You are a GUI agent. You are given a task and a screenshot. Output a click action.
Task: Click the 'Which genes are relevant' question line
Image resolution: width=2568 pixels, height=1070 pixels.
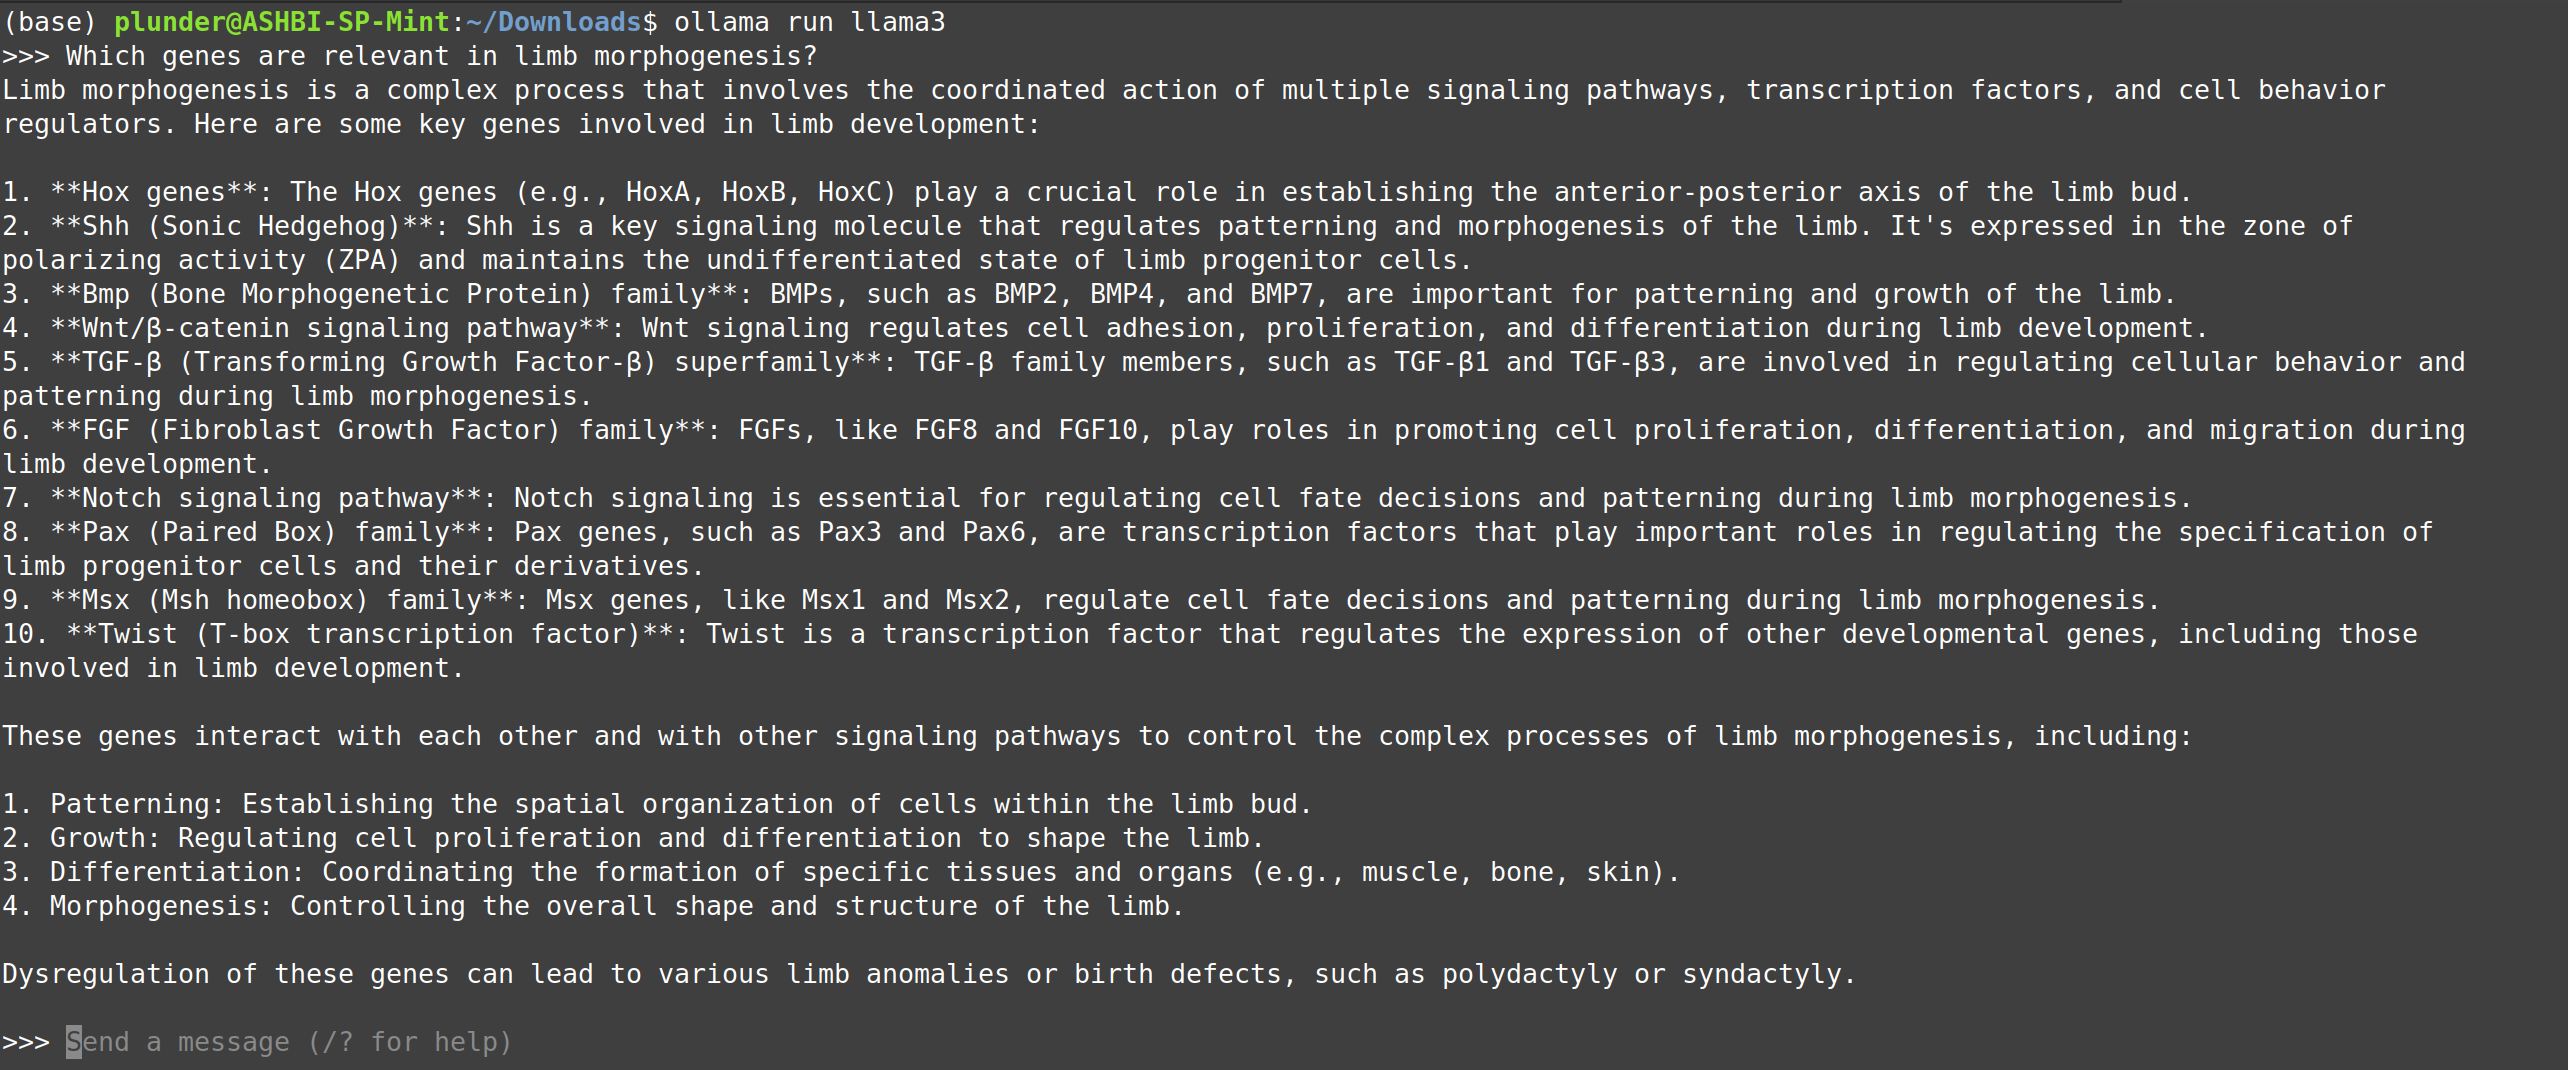tap(440, 56)
